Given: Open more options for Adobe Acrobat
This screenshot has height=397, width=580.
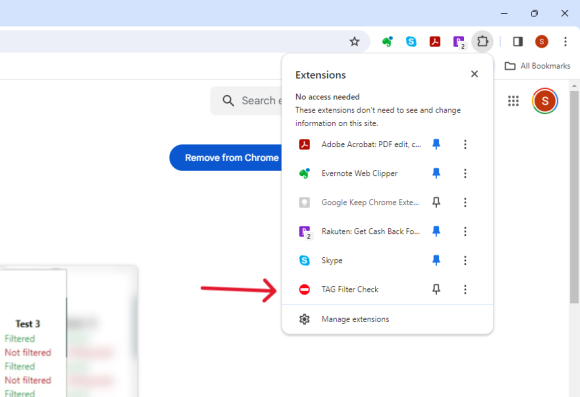Looking at the screenshot, I should click(x=465, y=144).
